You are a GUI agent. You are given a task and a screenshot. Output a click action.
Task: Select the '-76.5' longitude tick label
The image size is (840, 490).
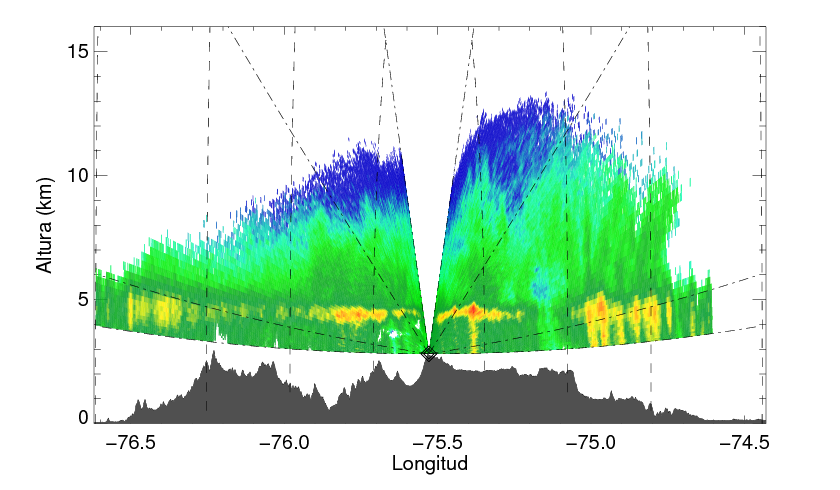[131, 442]
